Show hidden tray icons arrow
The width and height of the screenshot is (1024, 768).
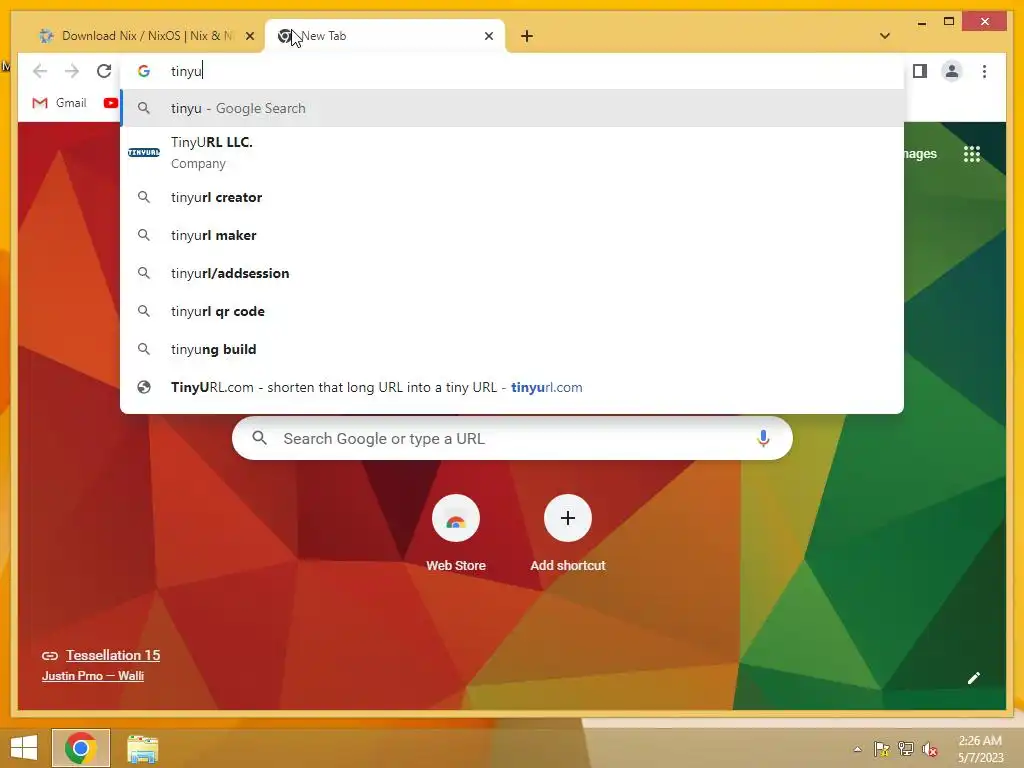pos(857,749)
